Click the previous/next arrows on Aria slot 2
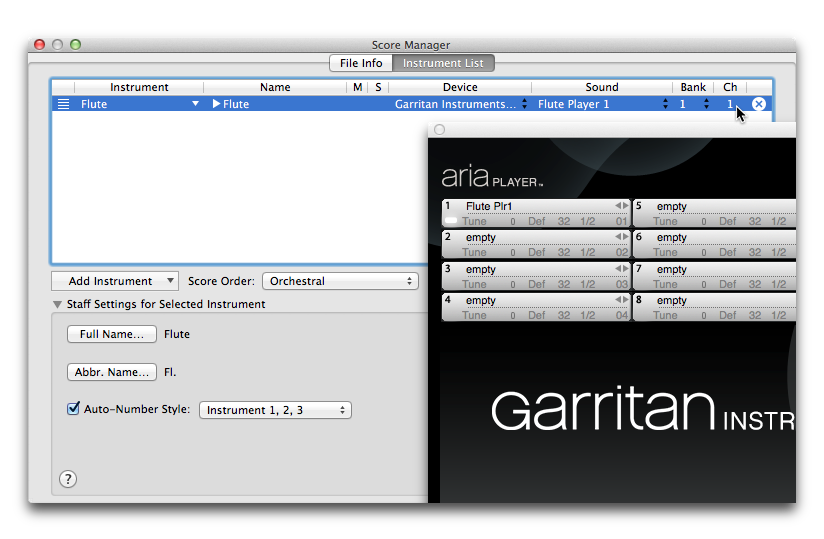Image resolution: width=824 pixels, height=539 pixels. [x=622, y=237]
